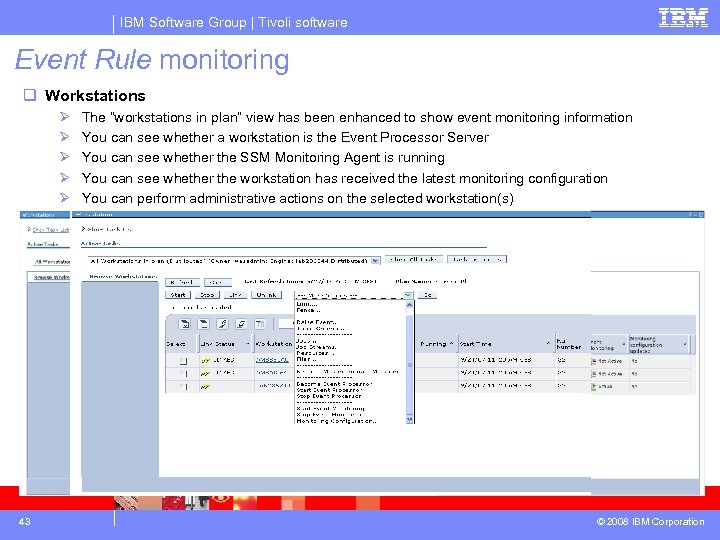Image resolution: width=720 pixels, height=540 pixels.
Task: Click the show filter row toolbar icon
Action: [222, 324]
